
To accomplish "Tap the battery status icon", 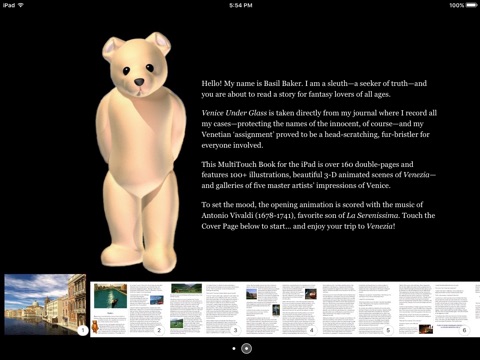I will pyautogui.click(x=471, y=5).
